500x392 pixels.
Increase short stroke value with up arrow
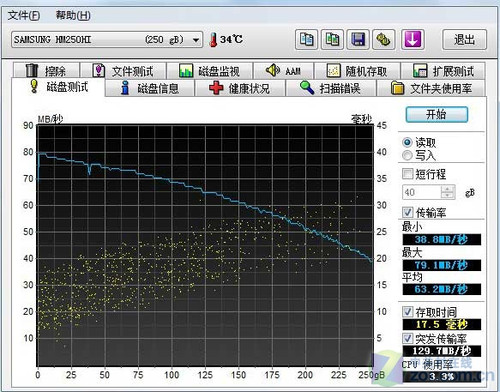tap(447, 189)
